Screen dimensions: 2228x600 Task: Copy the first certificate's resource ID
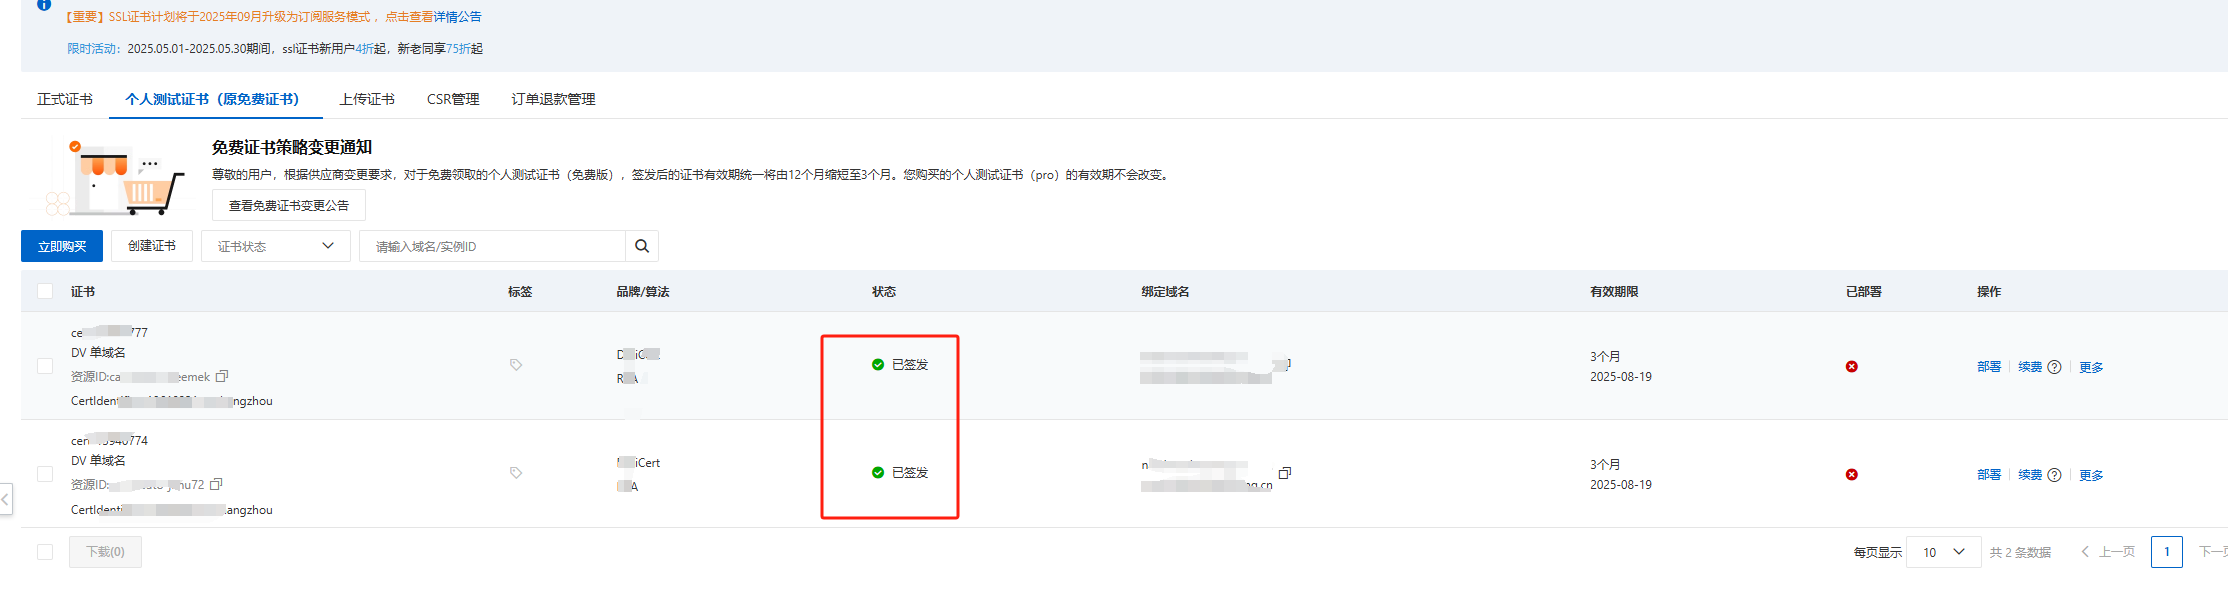tap(222, 376)
